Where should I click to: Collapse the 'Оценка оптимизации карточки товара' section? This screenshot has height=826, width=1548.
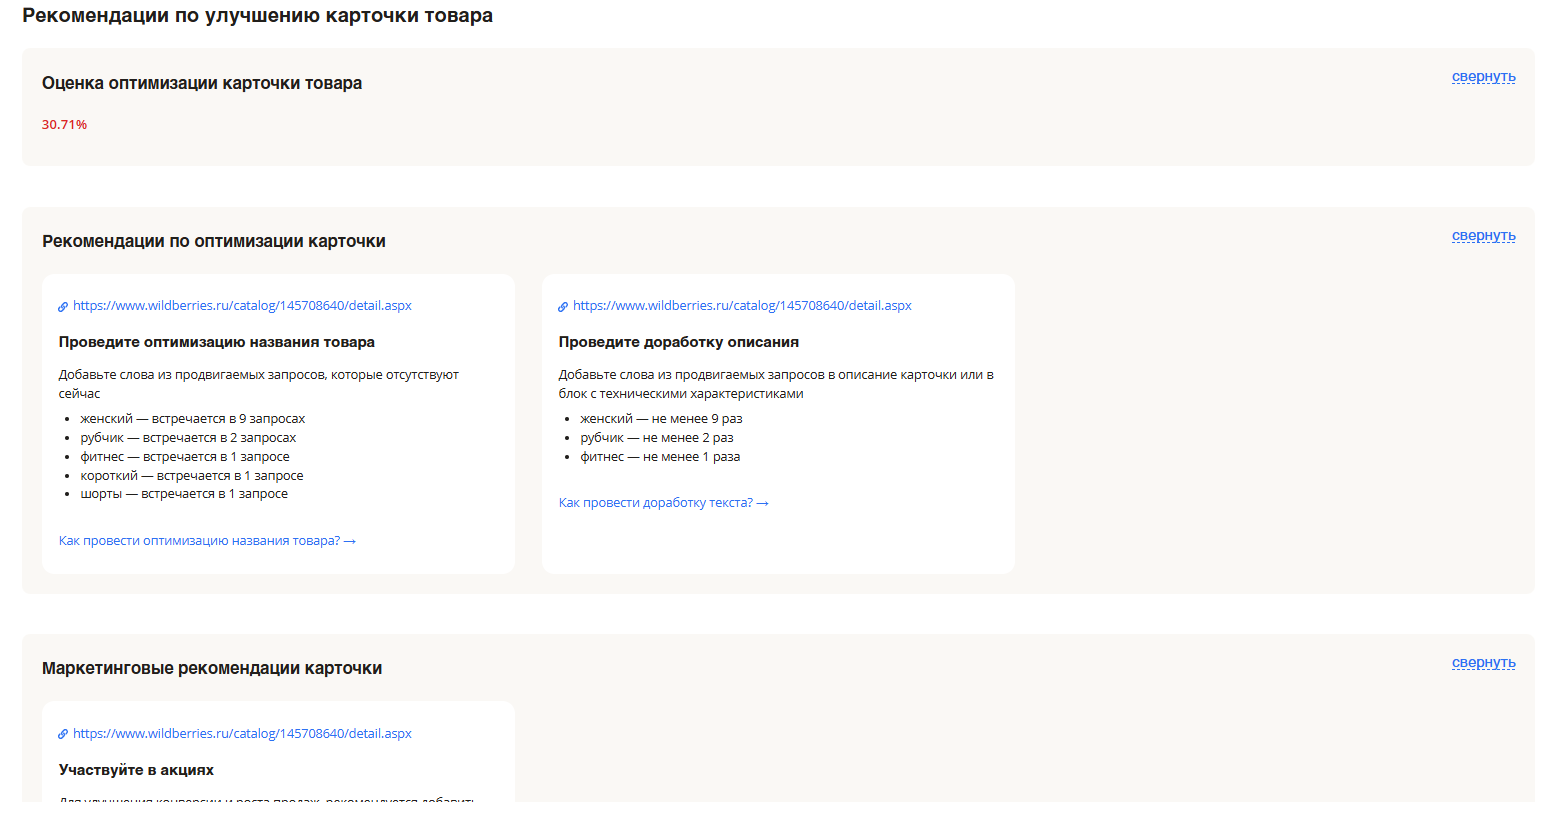click(x=1483, y=77)
